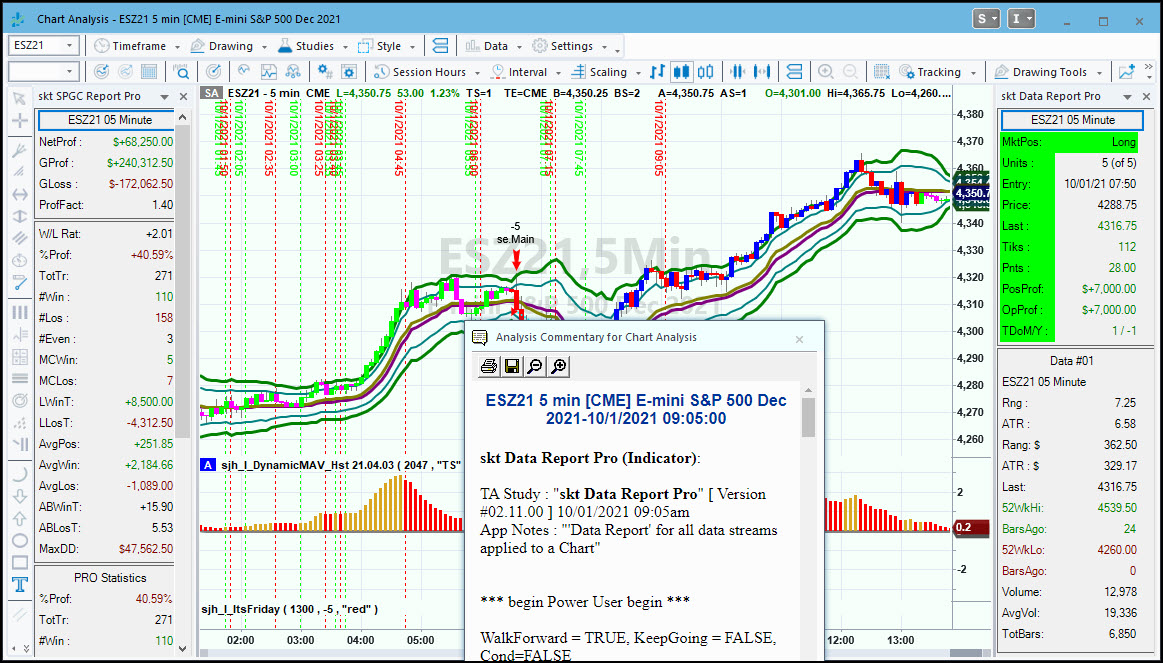Click the SPGC Report panel scrollbar thumb
Screen dimensions: 1163x663
[x=182, y=282]
